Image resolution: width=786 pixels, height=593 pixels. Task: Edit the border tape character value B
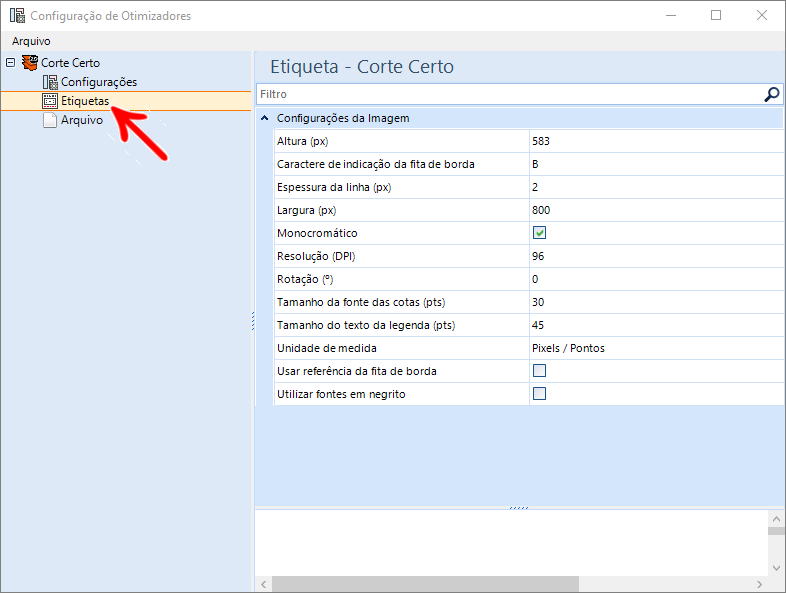(657, 164)
